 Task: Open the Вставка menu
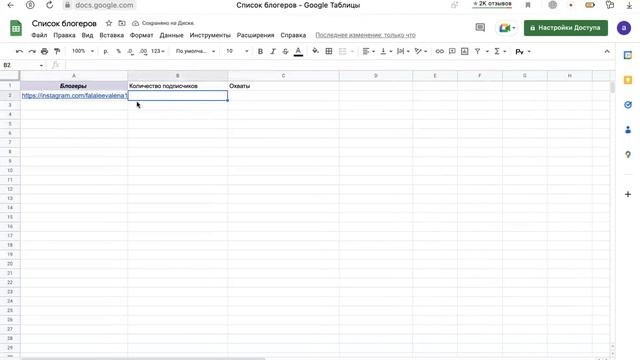pyautogui.click(x=111, y=35)
